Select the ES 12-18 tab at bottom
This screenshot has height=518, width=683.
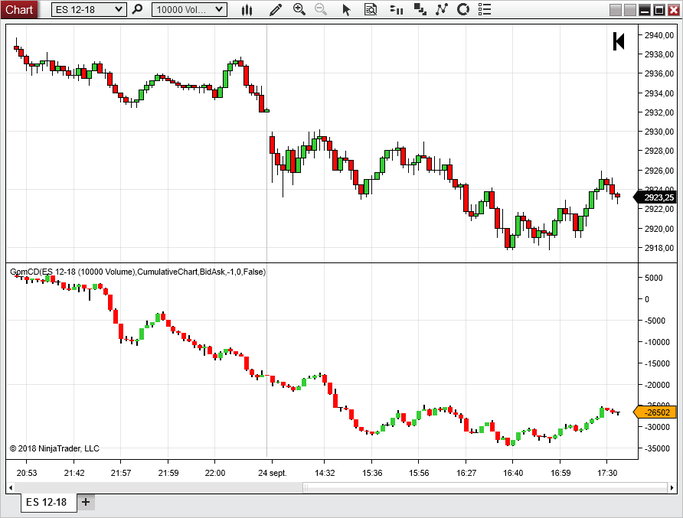click(47, 502)
